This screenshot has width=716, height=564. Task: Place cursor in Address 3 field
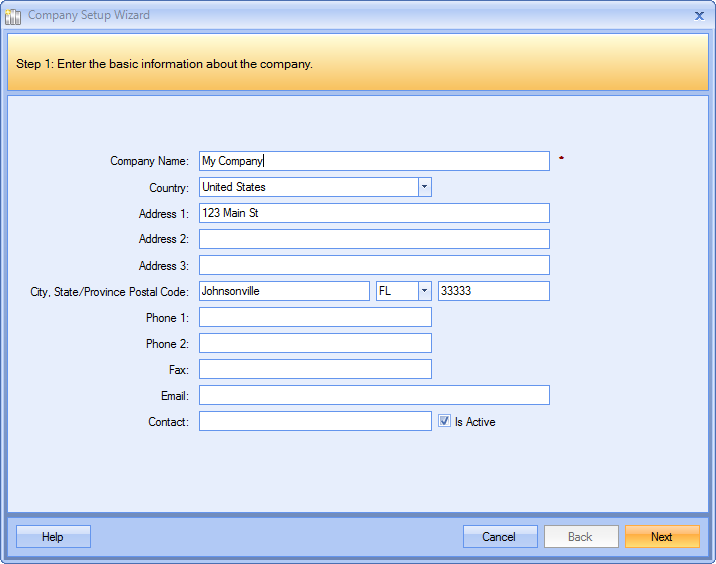click(374, 265)
